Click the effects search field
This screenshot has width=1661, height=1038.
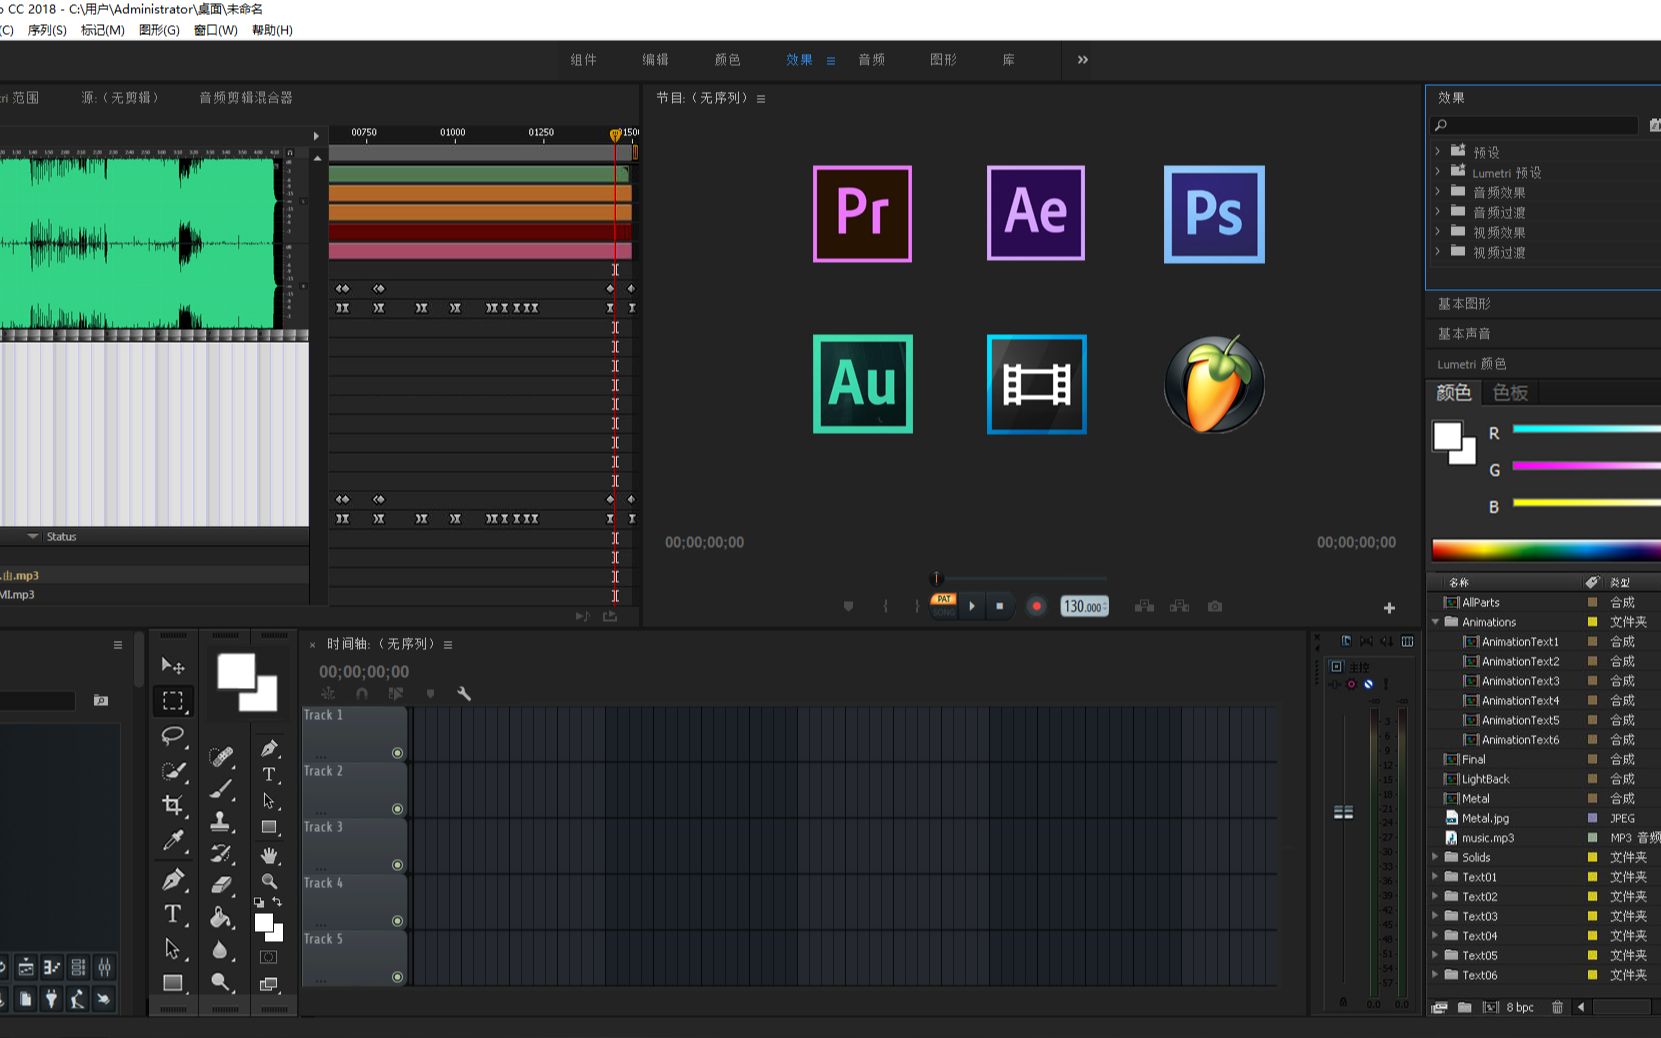coord(1535,125)
